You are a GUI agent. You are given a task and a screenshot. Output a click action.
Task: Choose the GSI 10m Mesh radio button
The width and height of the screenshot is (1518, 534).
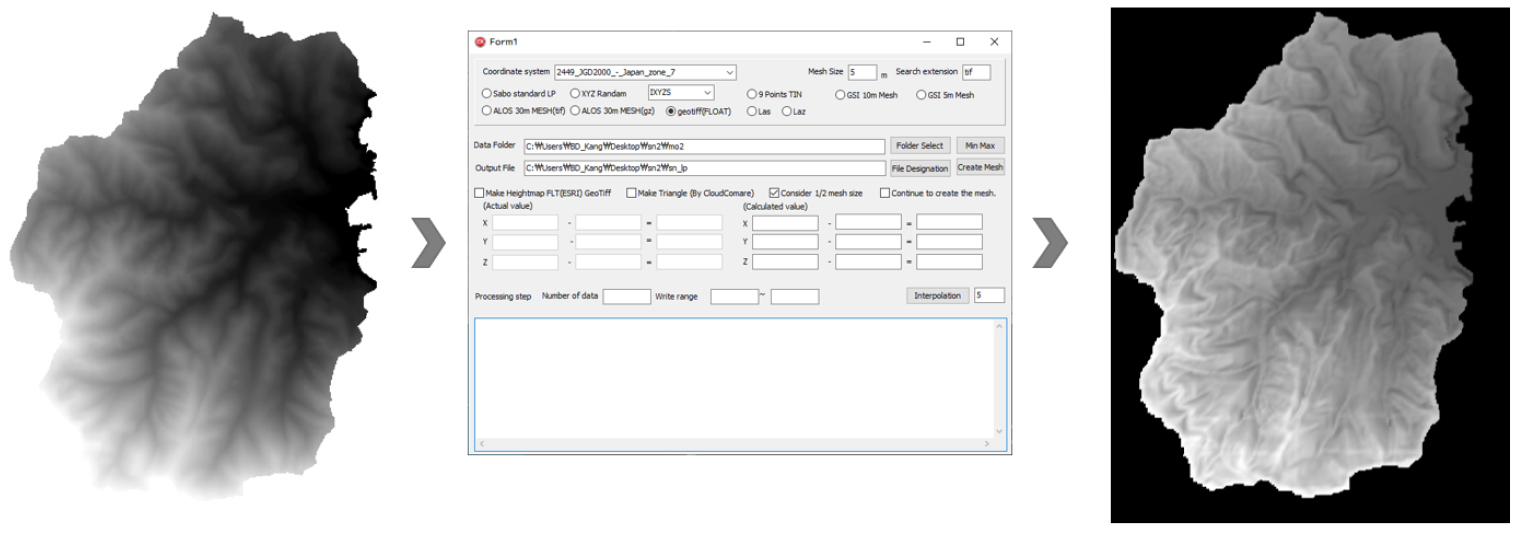[840, 95]
